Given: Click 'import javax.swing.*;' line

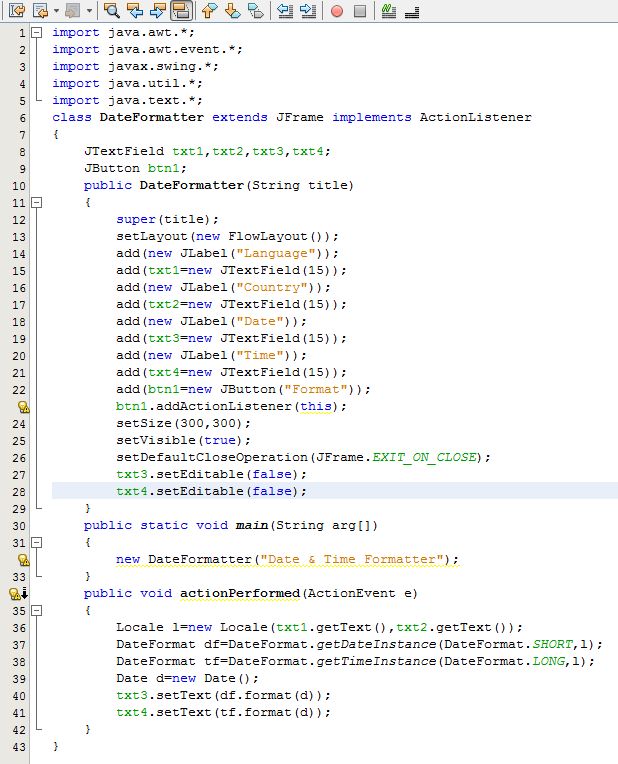Looking at the screenshot, I should [x=135, y=66].
